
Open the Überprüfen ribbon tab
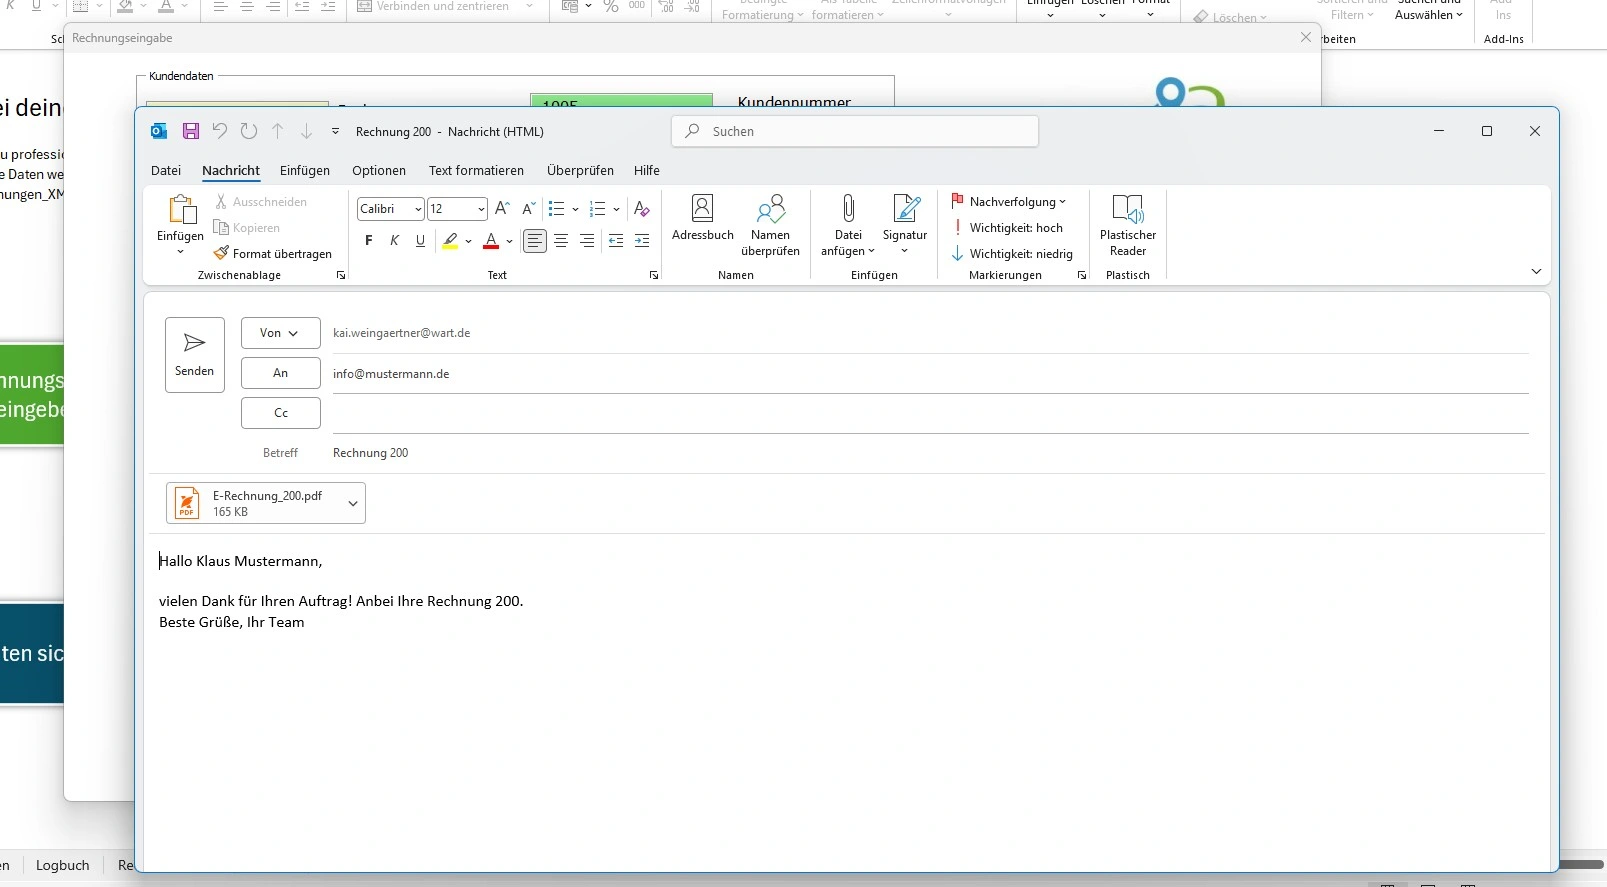pos(580,171)
